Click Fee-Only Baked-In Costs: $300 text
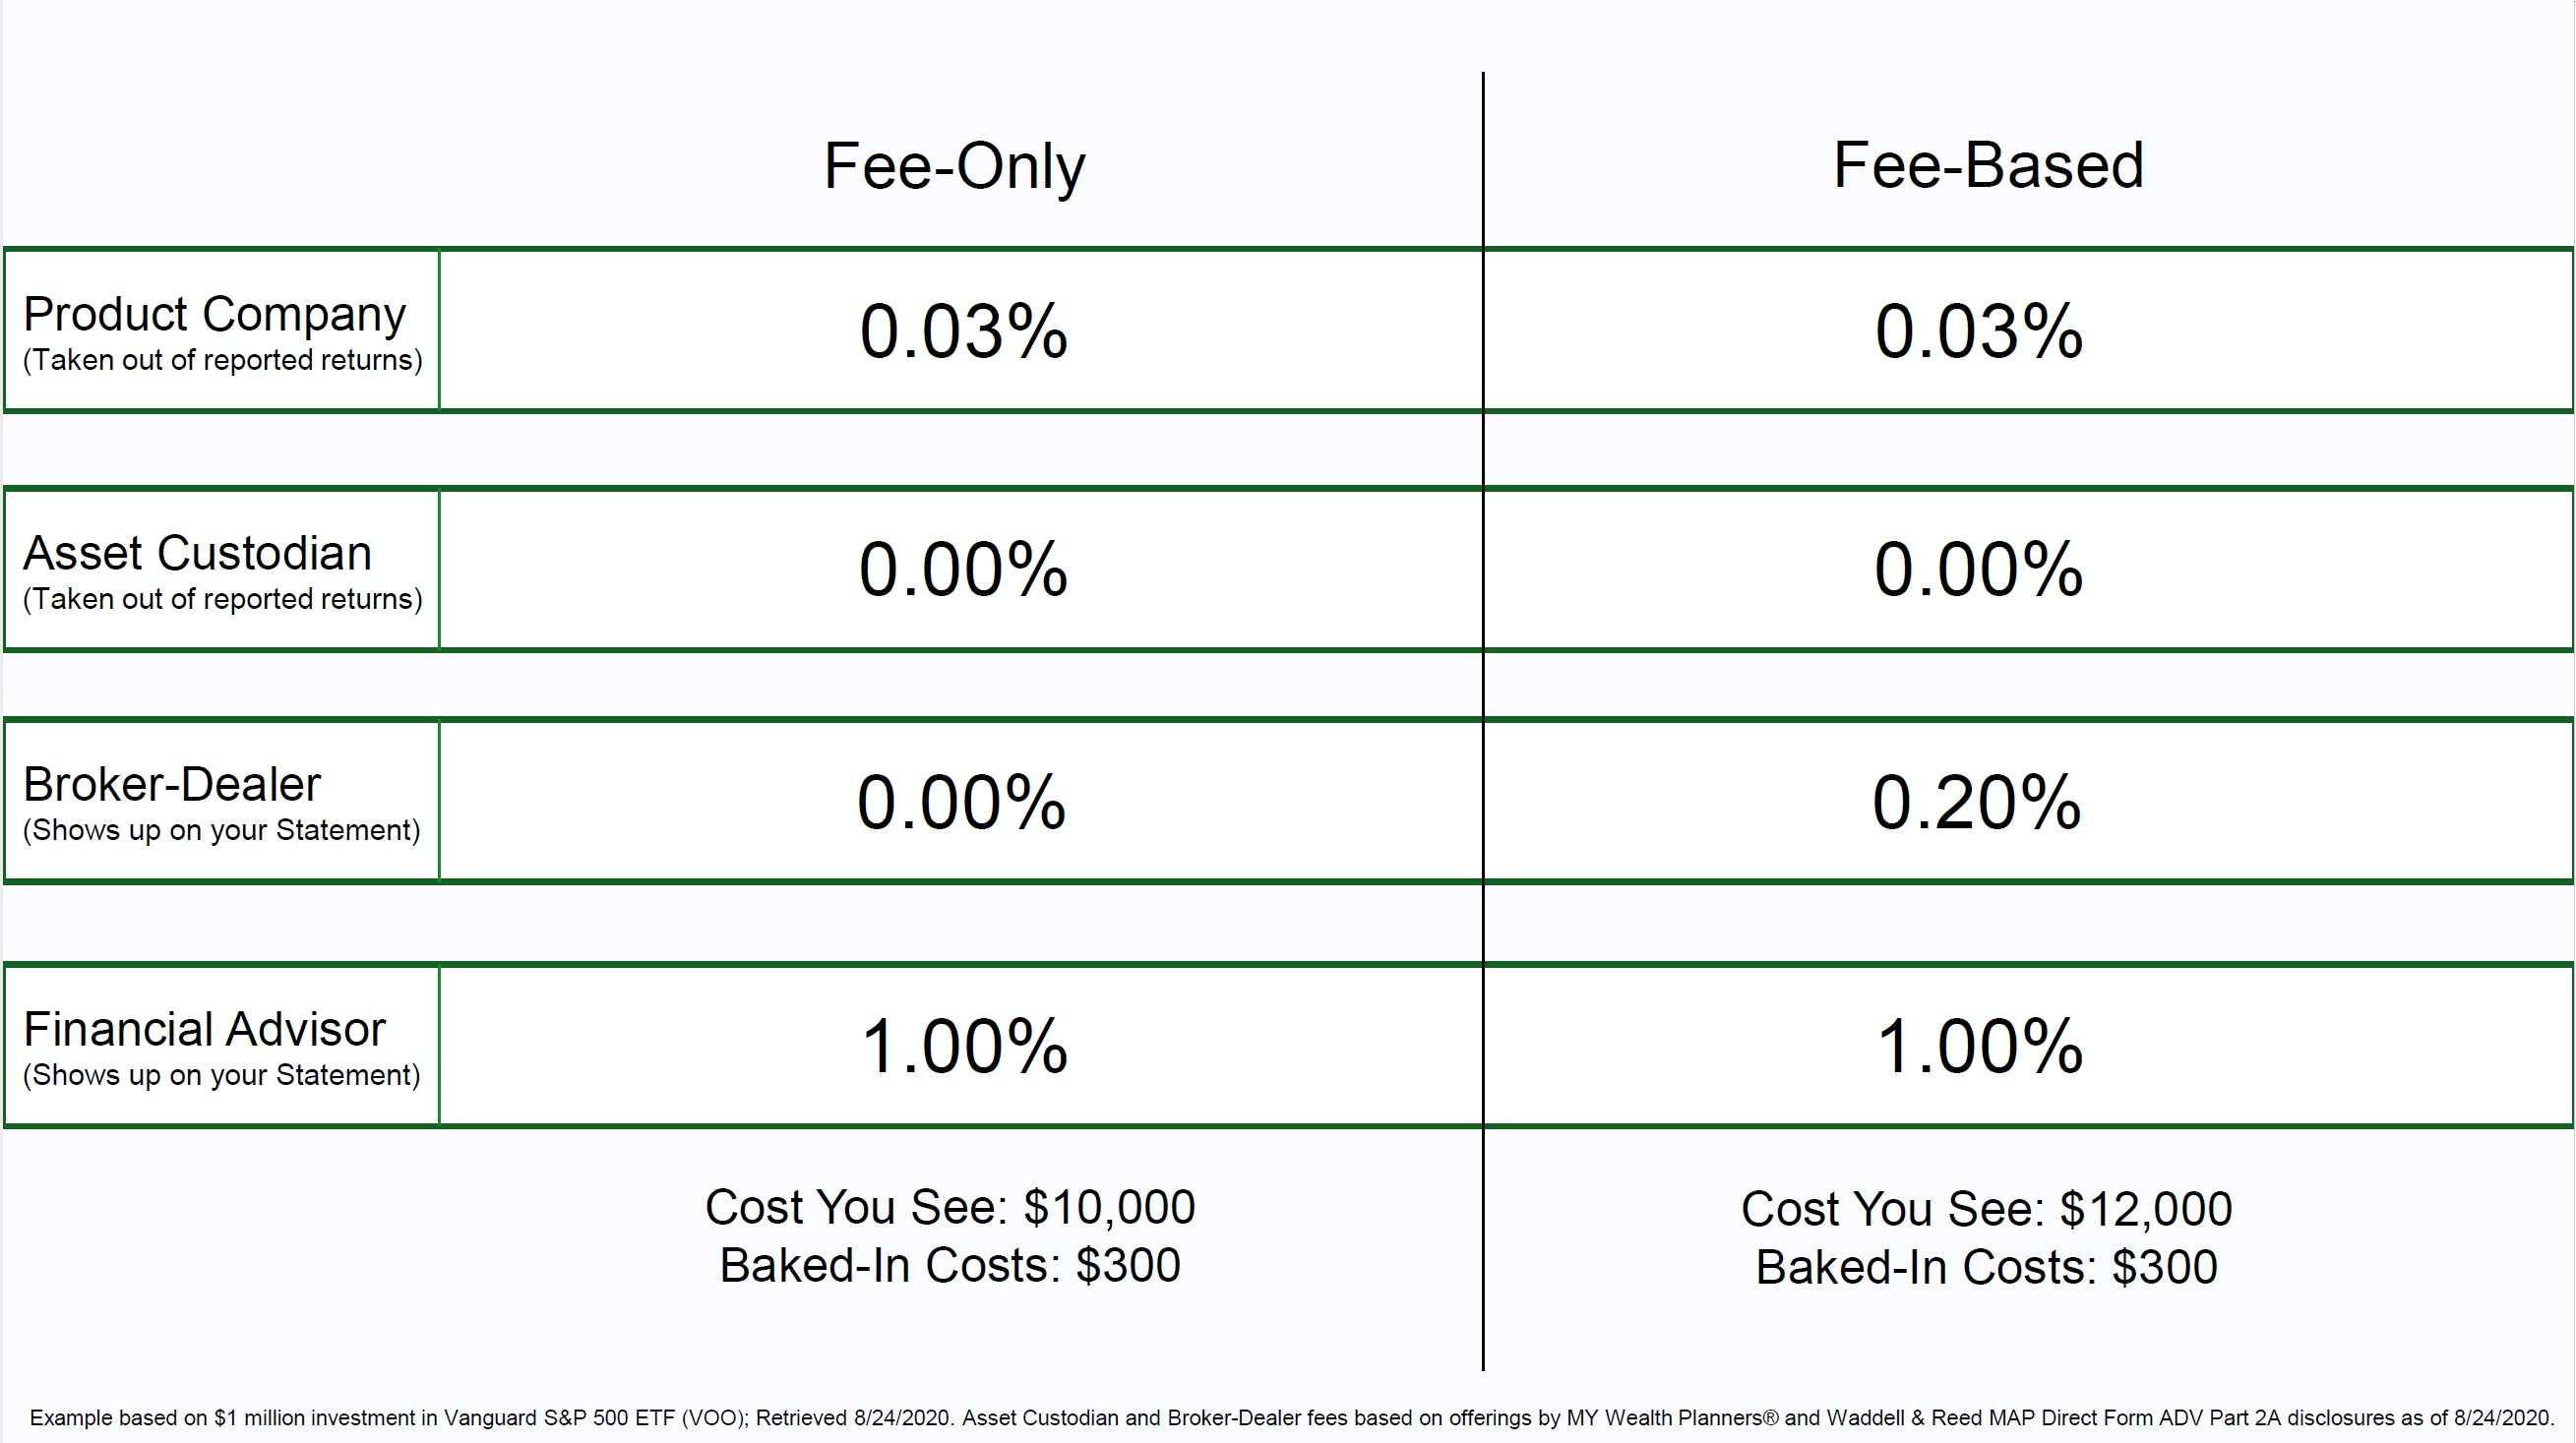This screenshot has width=2576, height=1443. pyautogui.click(x=950, y=1266)
